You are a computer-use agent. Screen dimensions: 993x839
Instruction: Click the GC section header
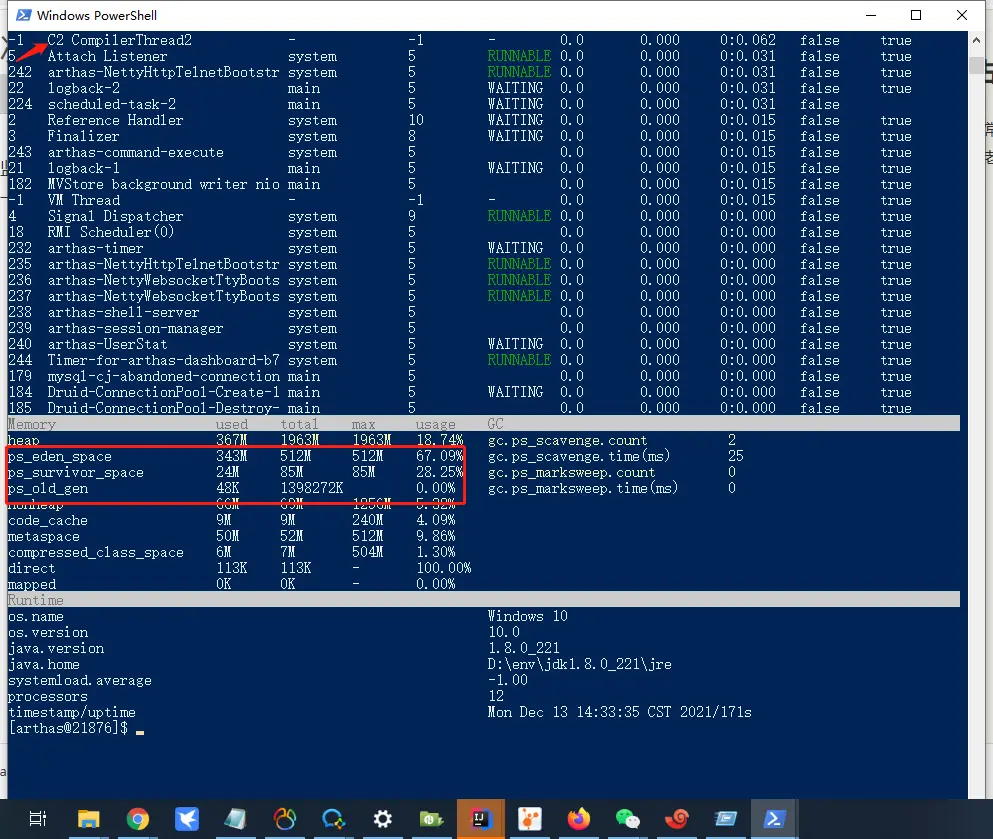(x=495, y=424)
